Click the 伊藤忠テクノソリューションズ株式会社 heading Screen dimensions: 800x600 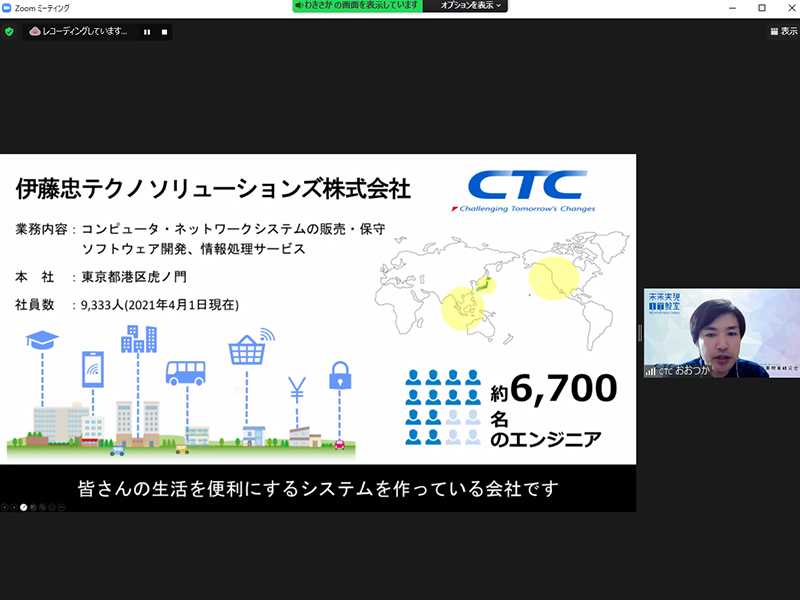213,189
